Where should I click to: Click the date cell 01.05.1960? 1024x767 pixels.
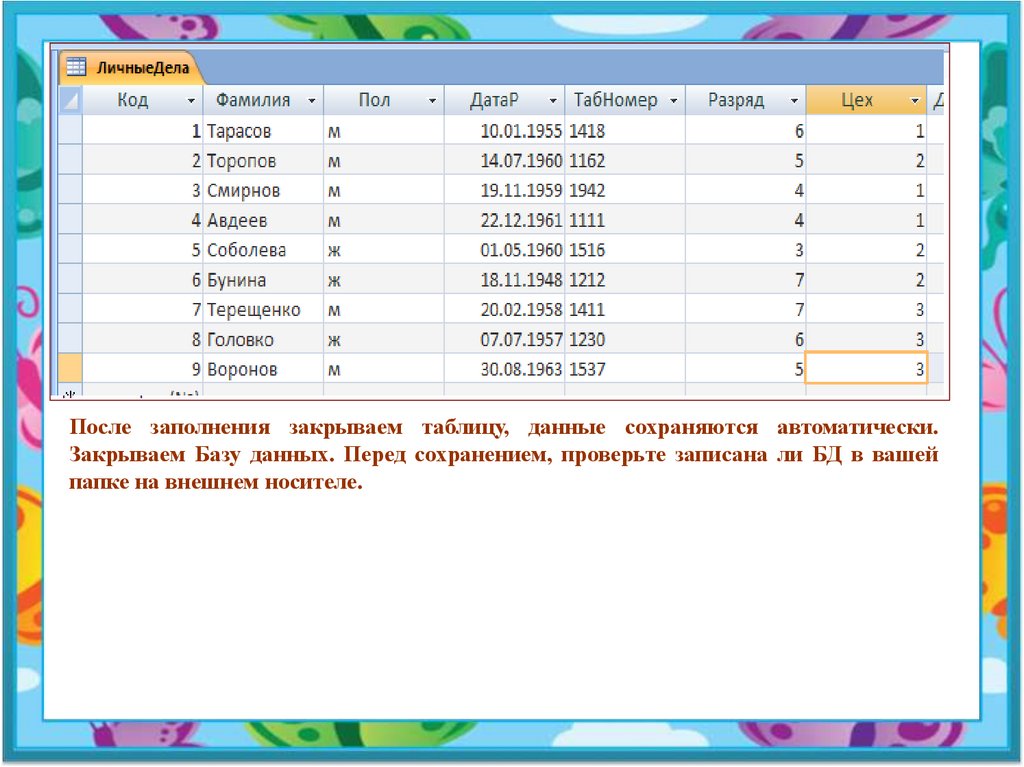[x=504, y=250]
